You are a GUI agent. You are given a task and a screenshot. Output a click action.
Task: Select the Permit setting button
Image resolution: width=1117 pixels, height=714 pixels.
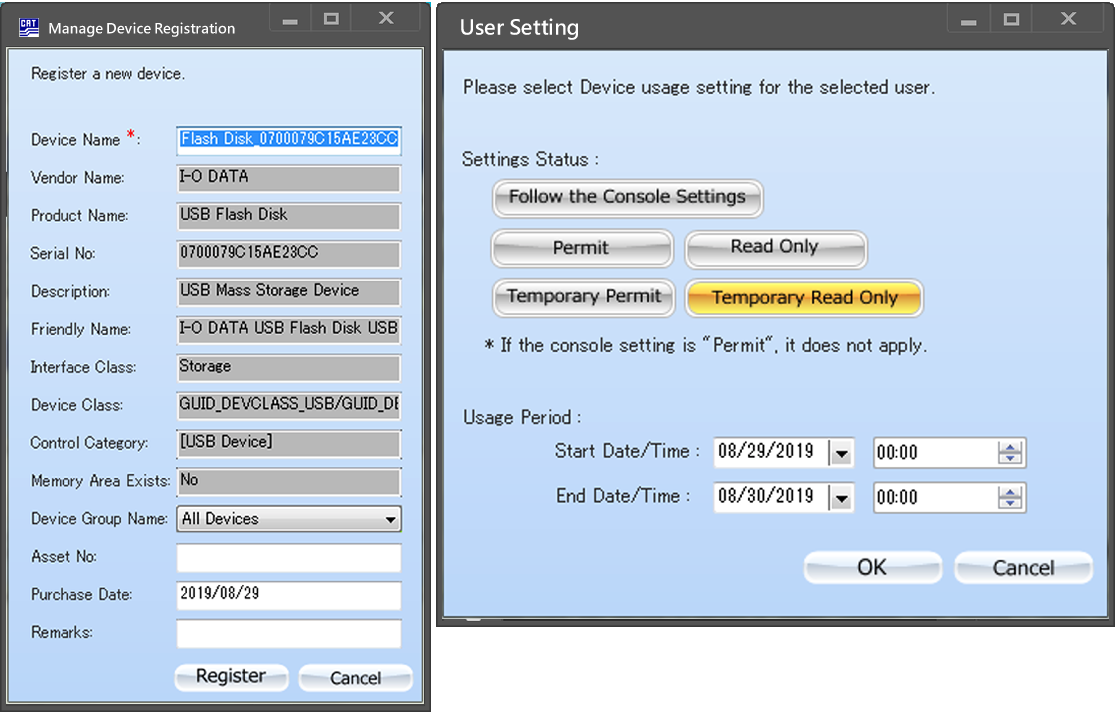[581, 247]
